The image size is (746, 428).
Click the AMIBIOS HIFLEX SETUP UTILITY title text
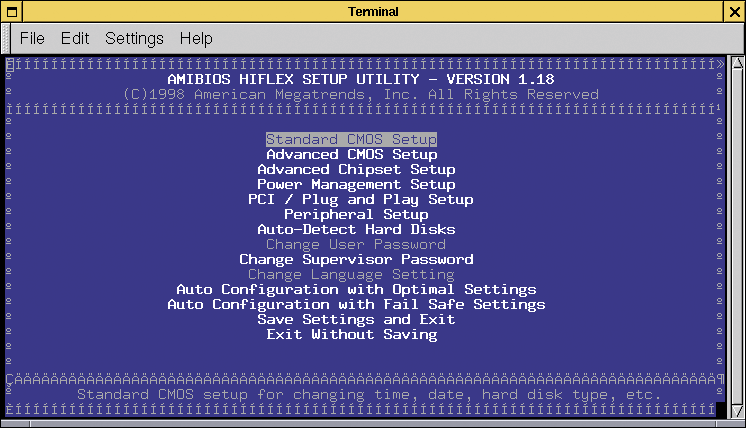(361, 79)
